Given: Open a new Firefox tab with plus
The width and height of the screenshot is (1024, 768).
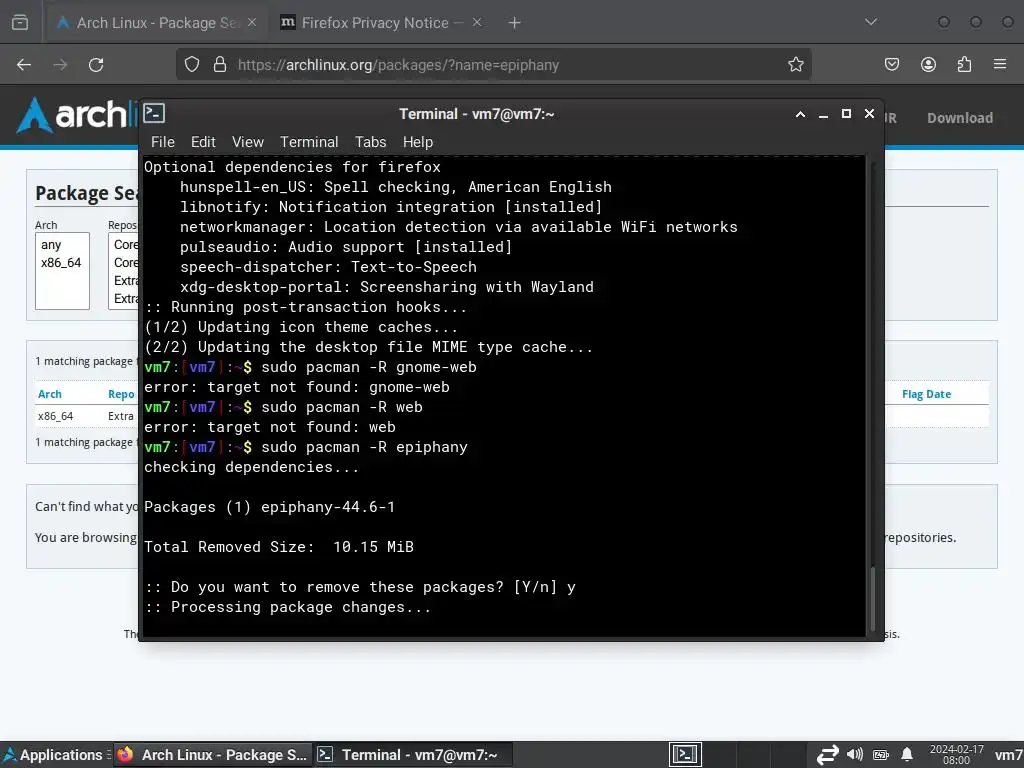Looking at the screenshot, I should [x=515, y=23].
